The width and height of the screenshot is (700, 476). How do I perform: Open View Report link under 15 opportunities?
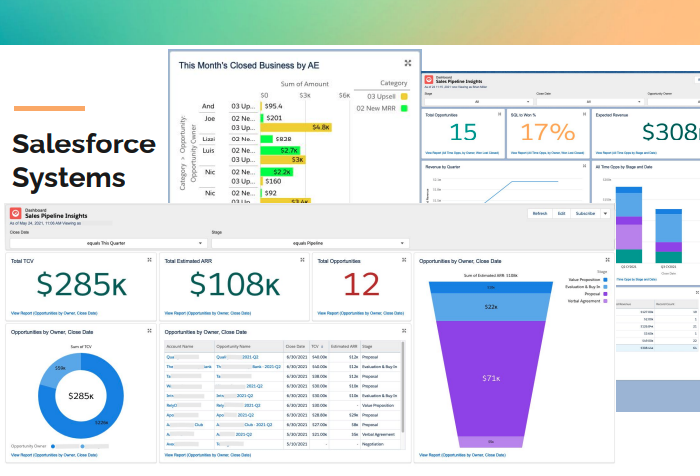click(462, 153)
